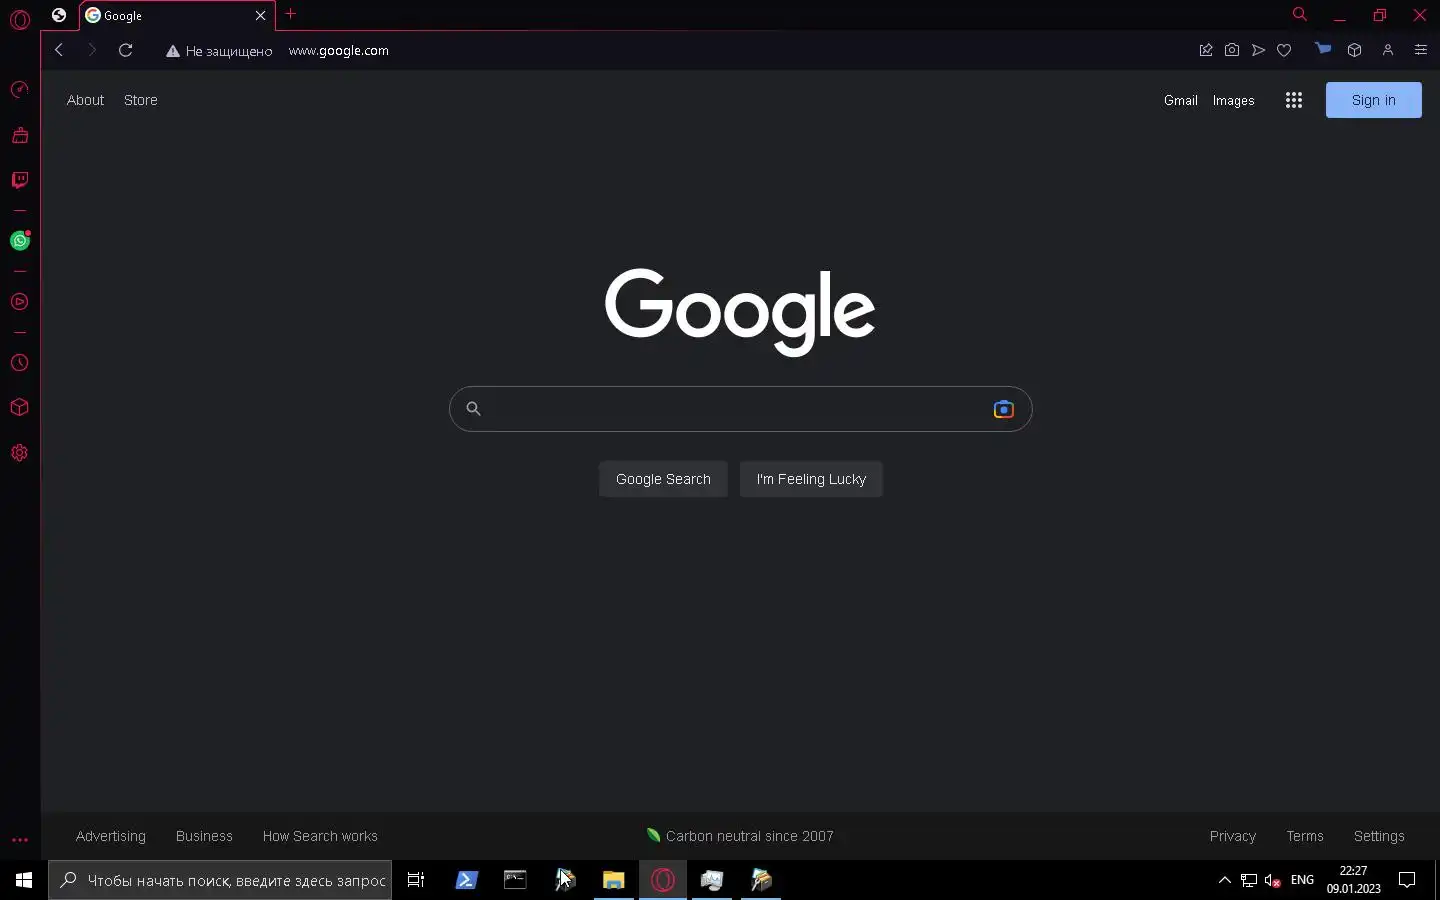The height and width of the screenshot is (900, 1440).
Task: Open extensions cube icon in toolbar
Action: (1355, 50)
